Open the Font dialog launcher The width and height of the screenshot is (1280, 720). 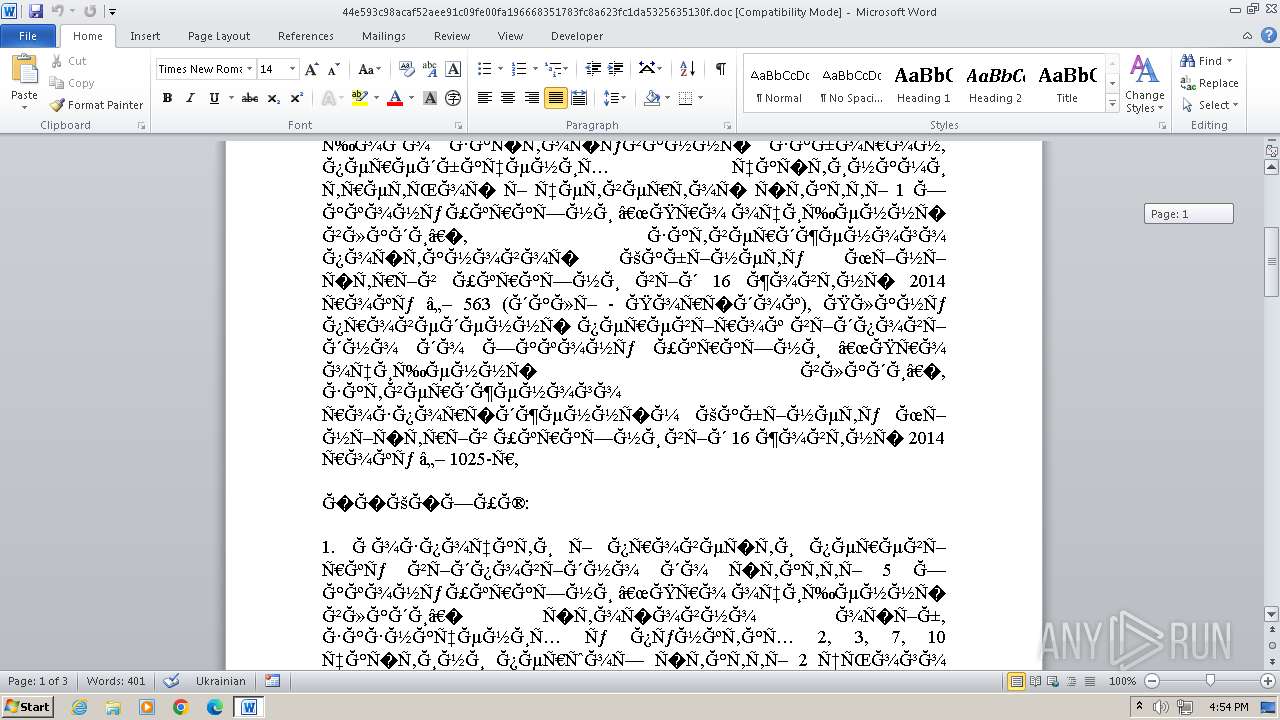(x=458, y=126)
